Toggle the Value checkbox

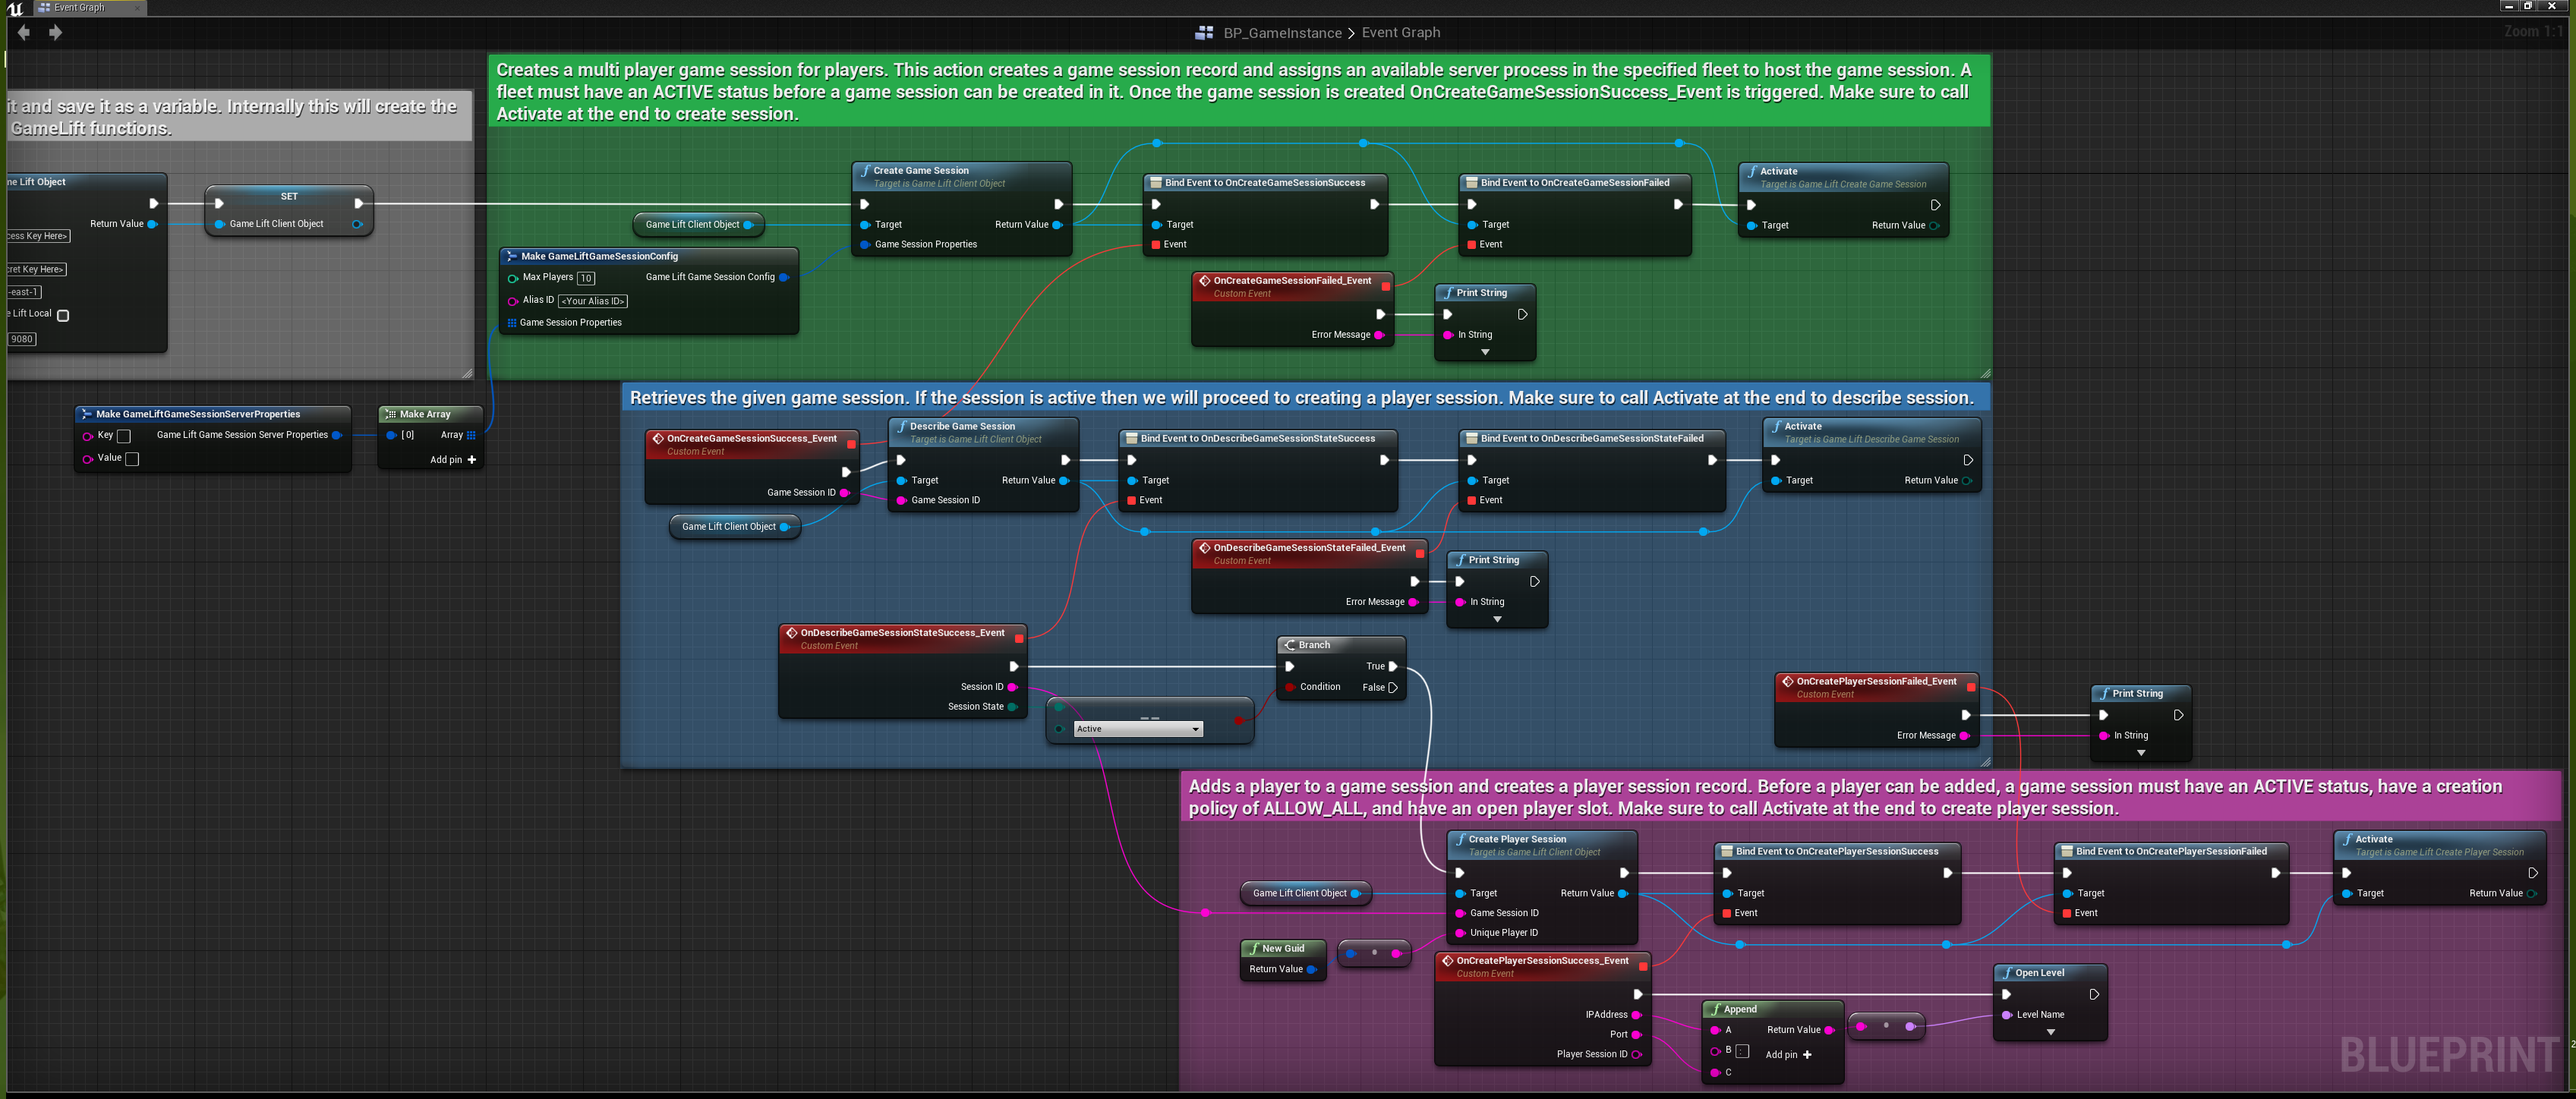click(131, 459)
